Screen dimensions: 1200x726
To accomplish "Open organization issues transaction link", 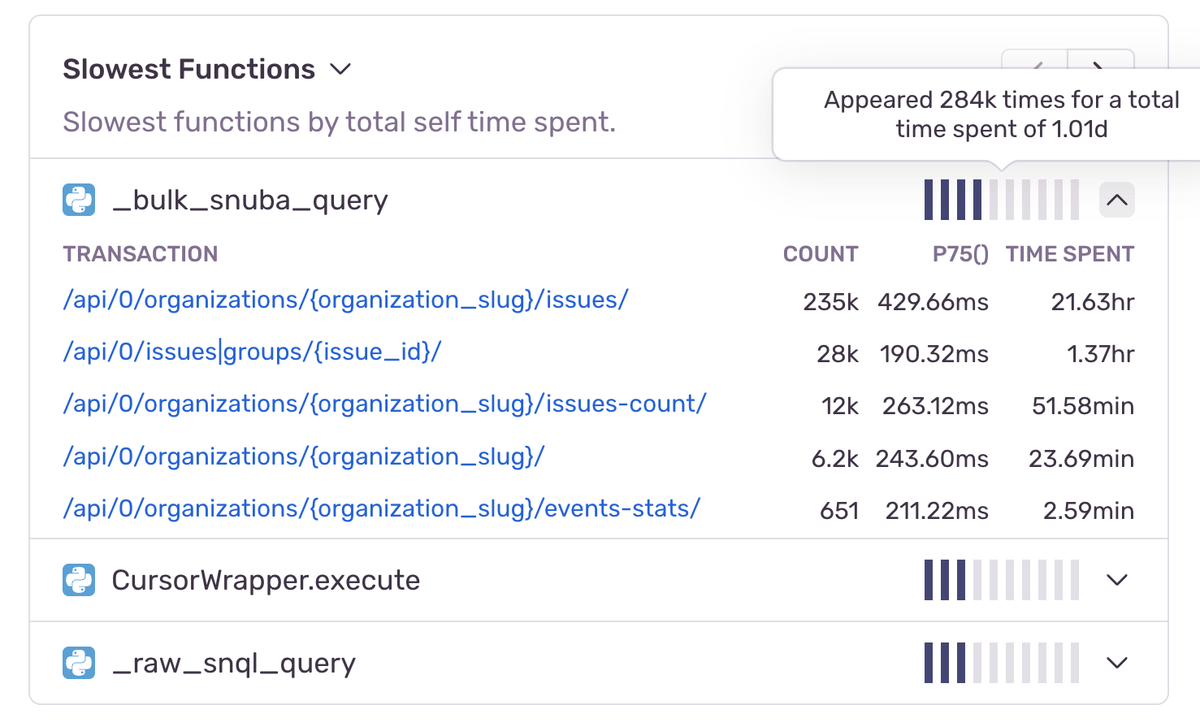I will point(345,299).
